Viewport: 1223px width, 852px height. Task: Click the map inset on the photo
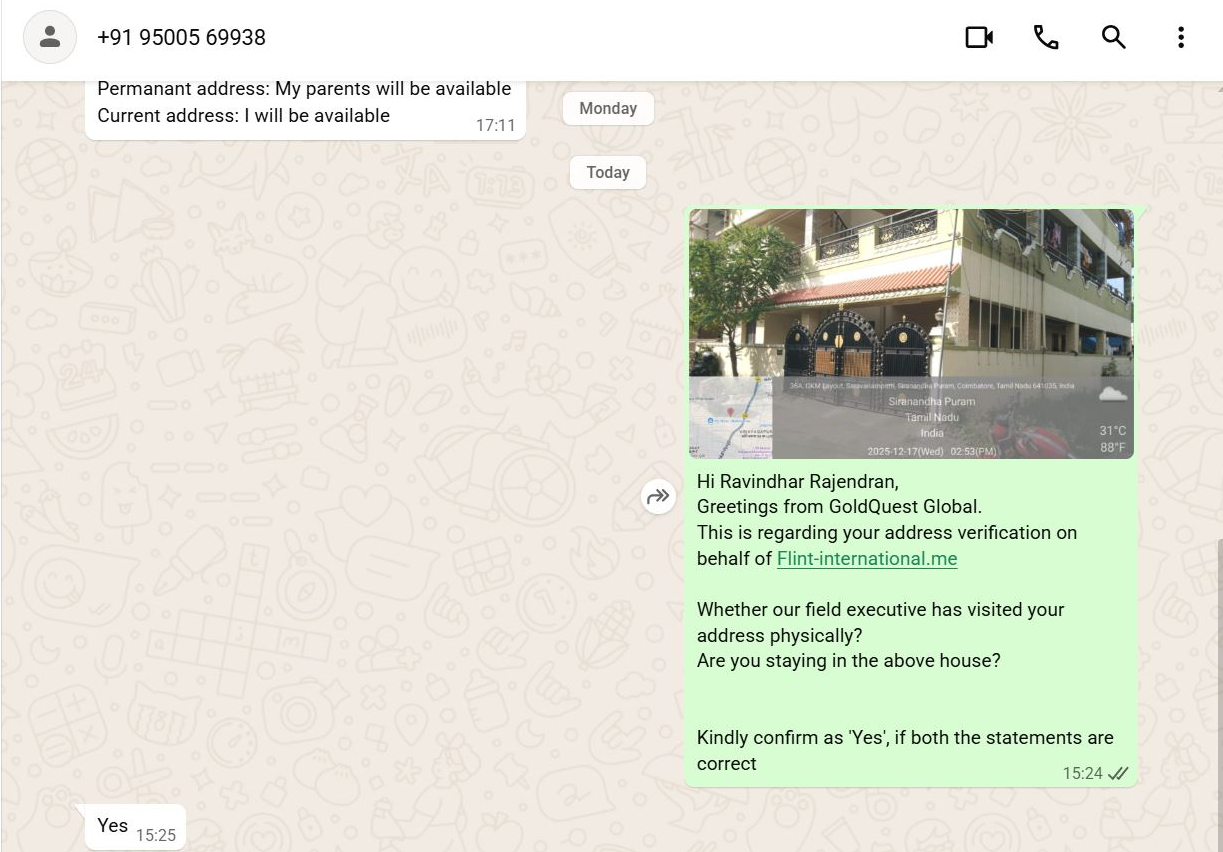point(730,418)
